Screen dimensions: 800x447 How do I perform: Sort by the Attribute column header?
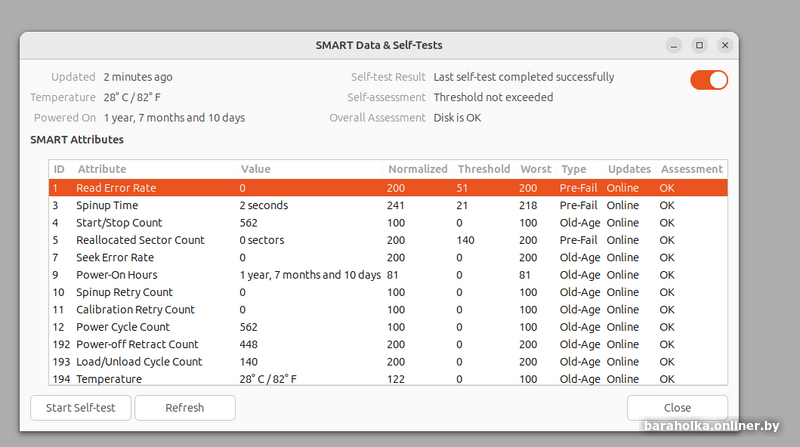click(102, 169)
